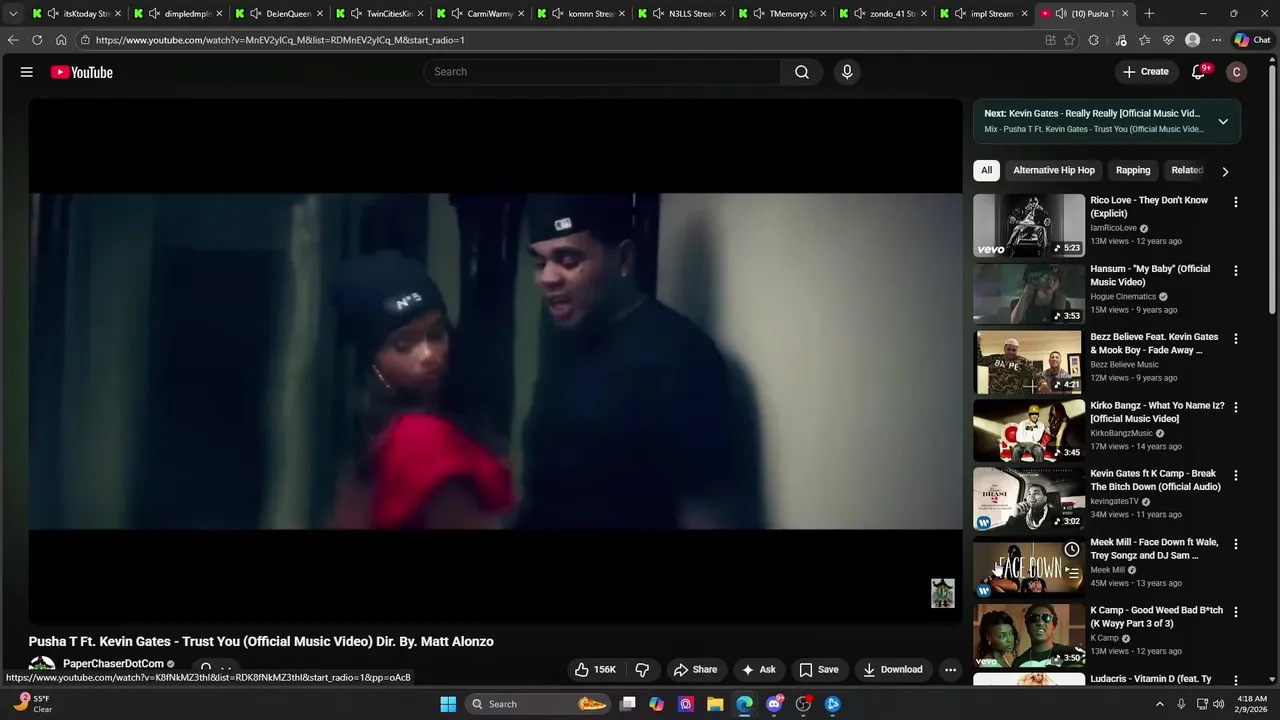Click the browser address bar URL
This screenshot has height=720, width=1280.
coord(280,40)
